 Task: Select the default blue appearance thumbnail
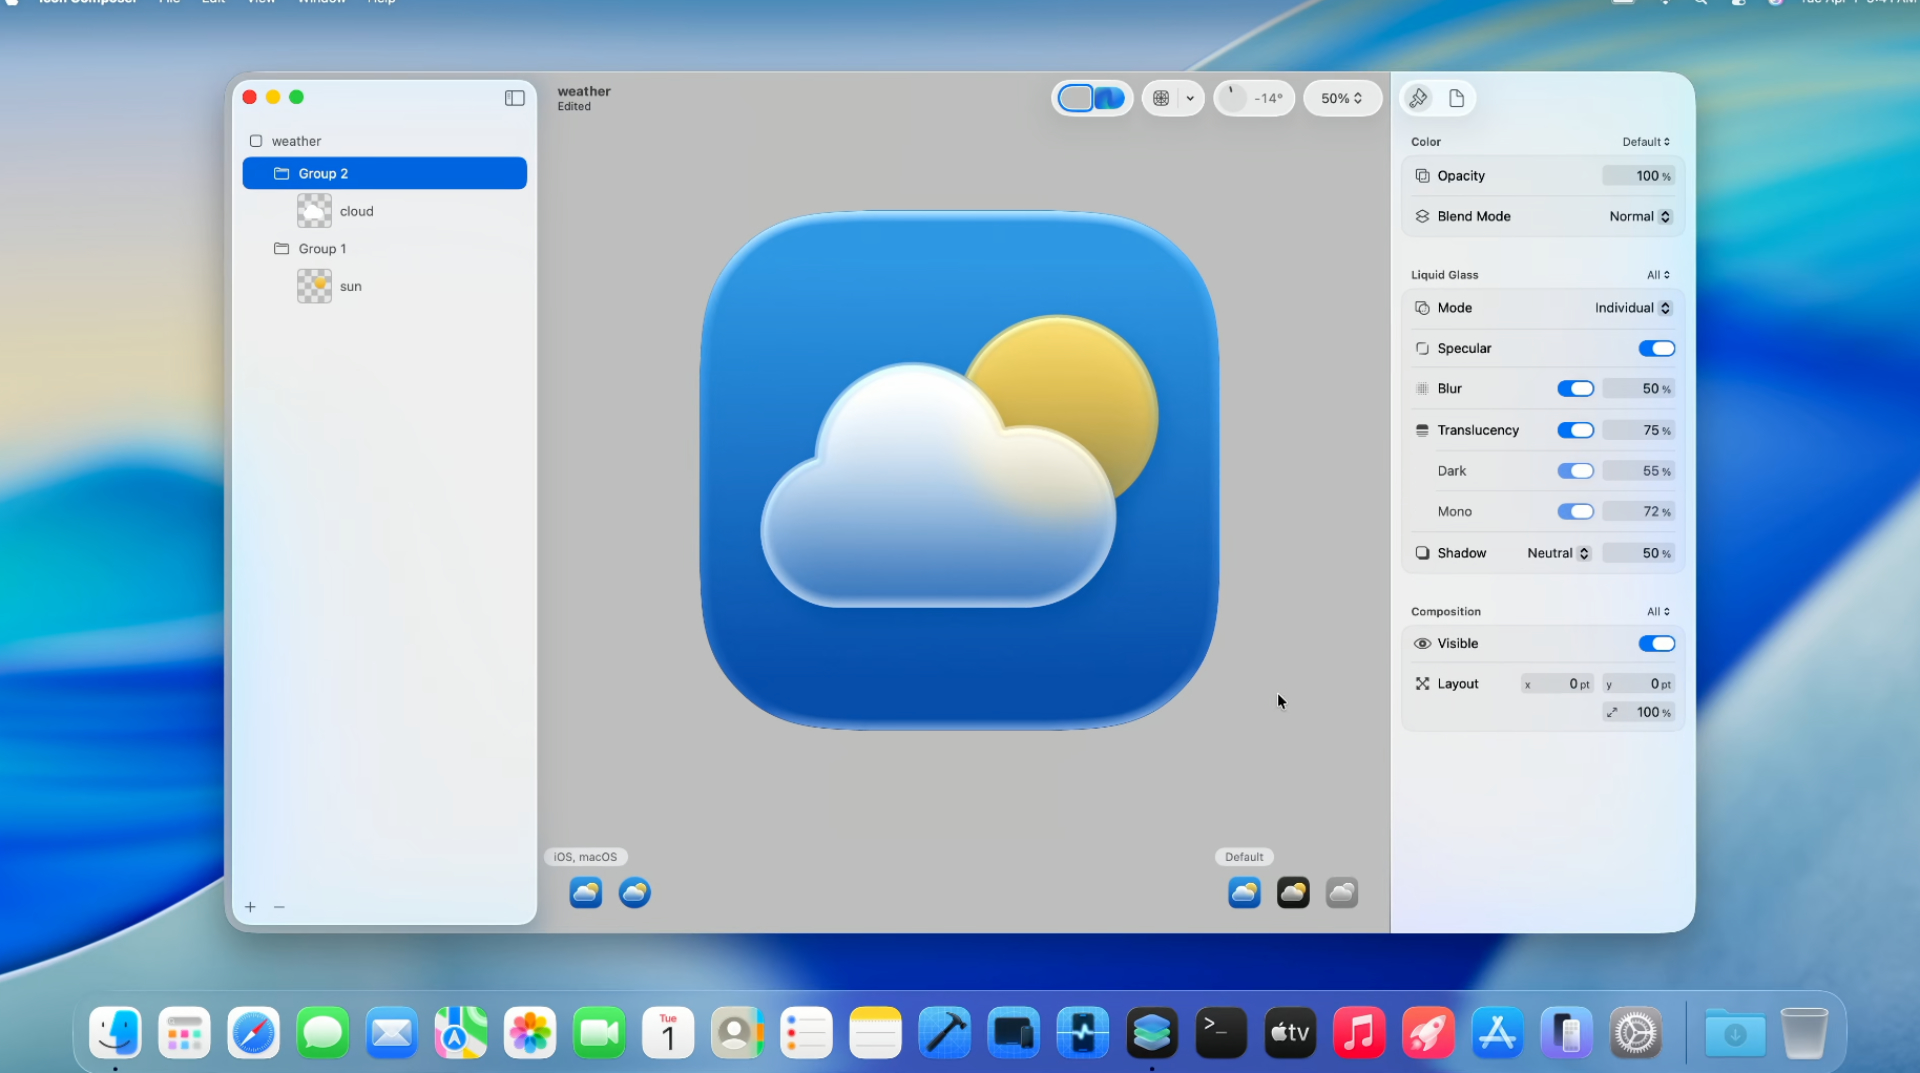[x=1244, y=892]
